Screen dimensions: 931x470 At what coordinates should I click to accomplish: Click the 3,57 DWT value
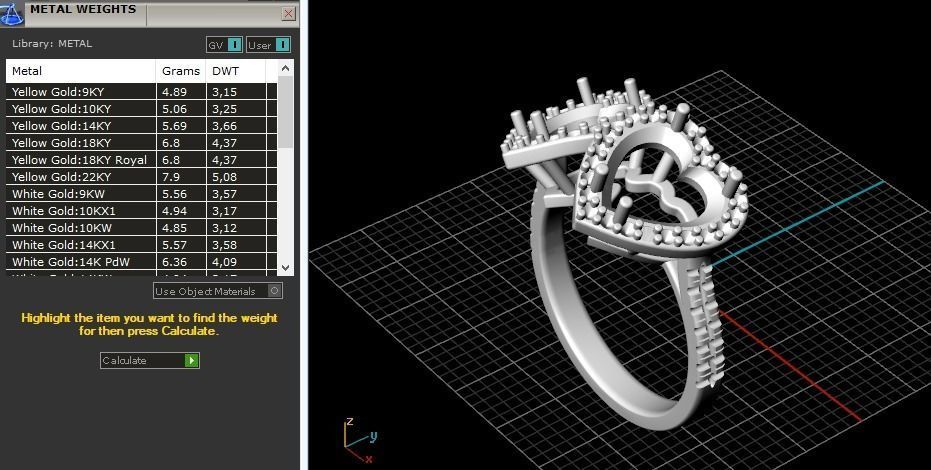(x=224, y=193)
